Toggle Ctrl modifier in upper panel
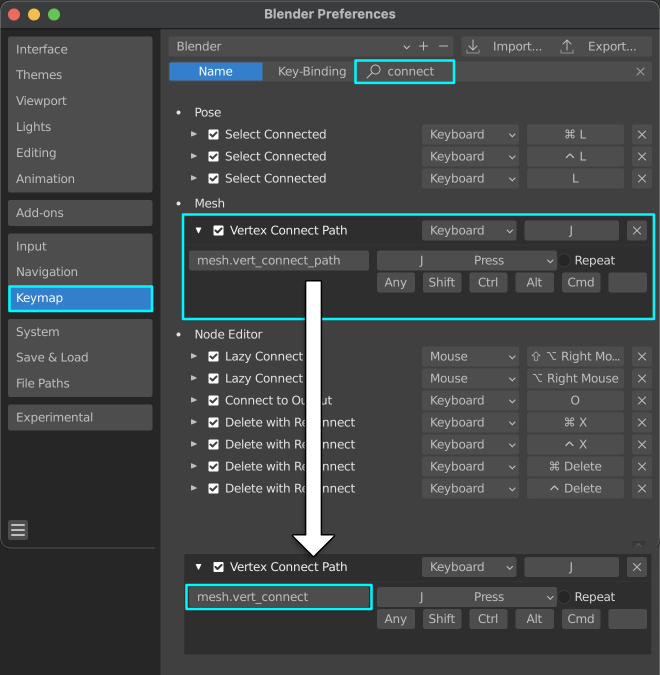The image size is (660, 675). pos(488,283)
